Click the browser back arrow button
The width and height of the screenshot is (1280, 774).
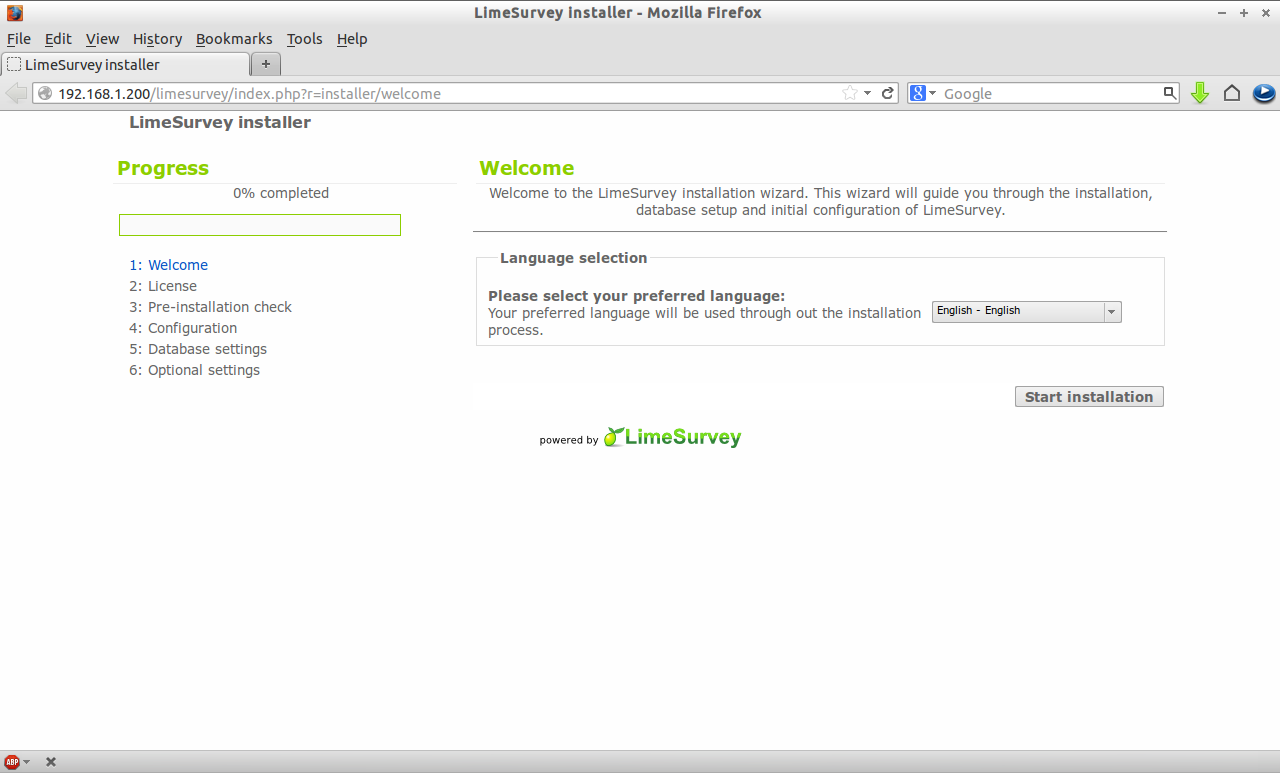(16, 93)
